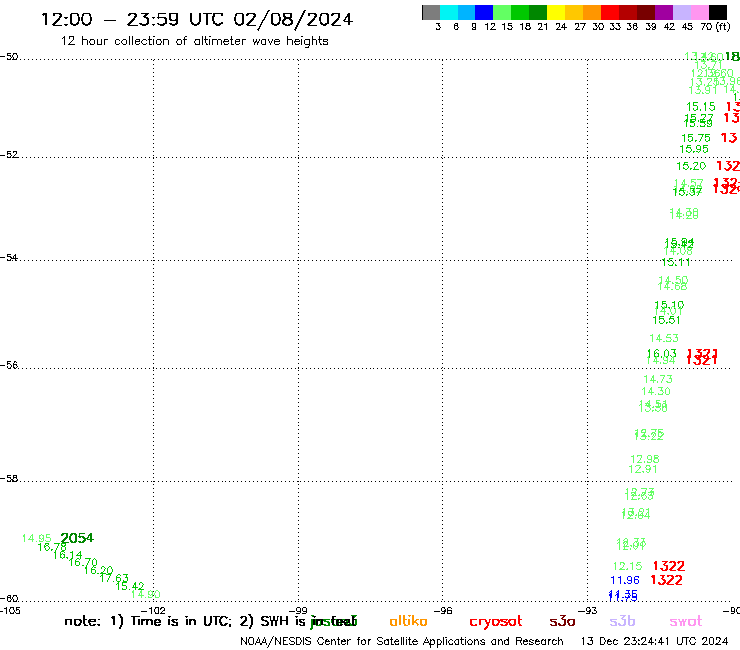Viewport: 740px width, 650px height.
Task: Click the latitude axis label '-52'
Action: tap(9, 155)
